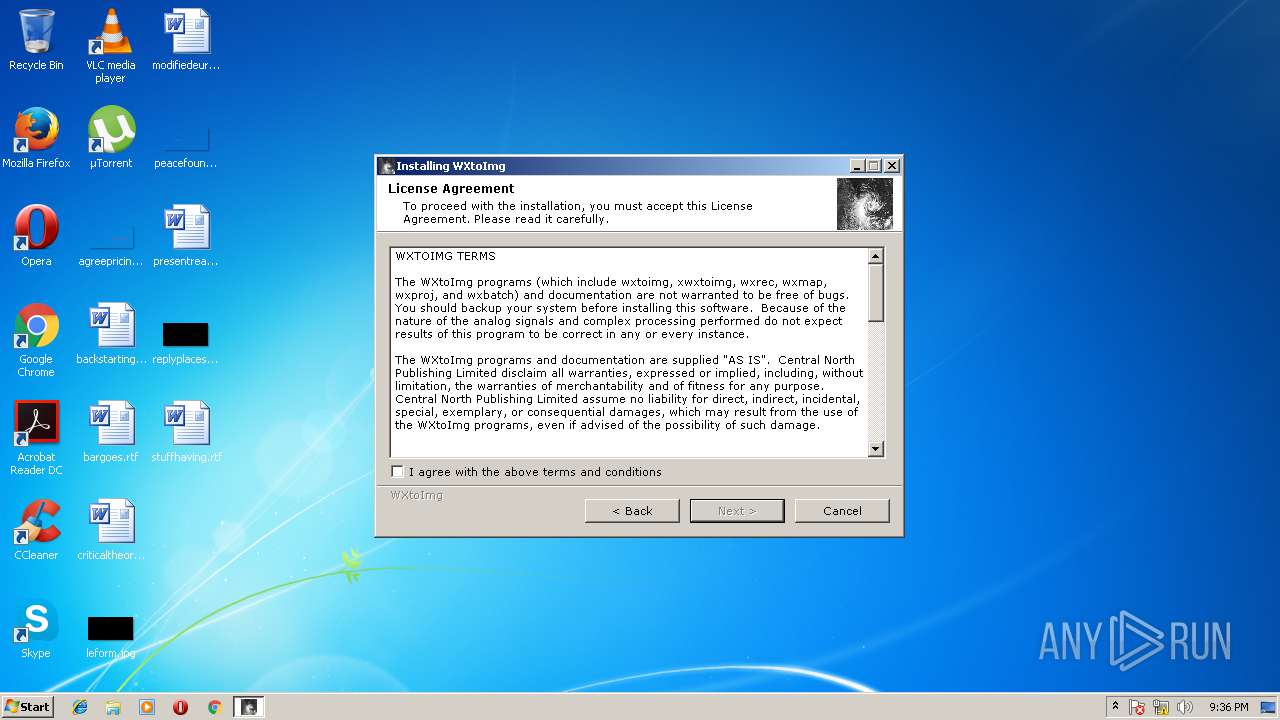Click the volume speaker tray icon
Image resolution: width=1280 pixels, height=720 pixels.
pos(1185,707)
